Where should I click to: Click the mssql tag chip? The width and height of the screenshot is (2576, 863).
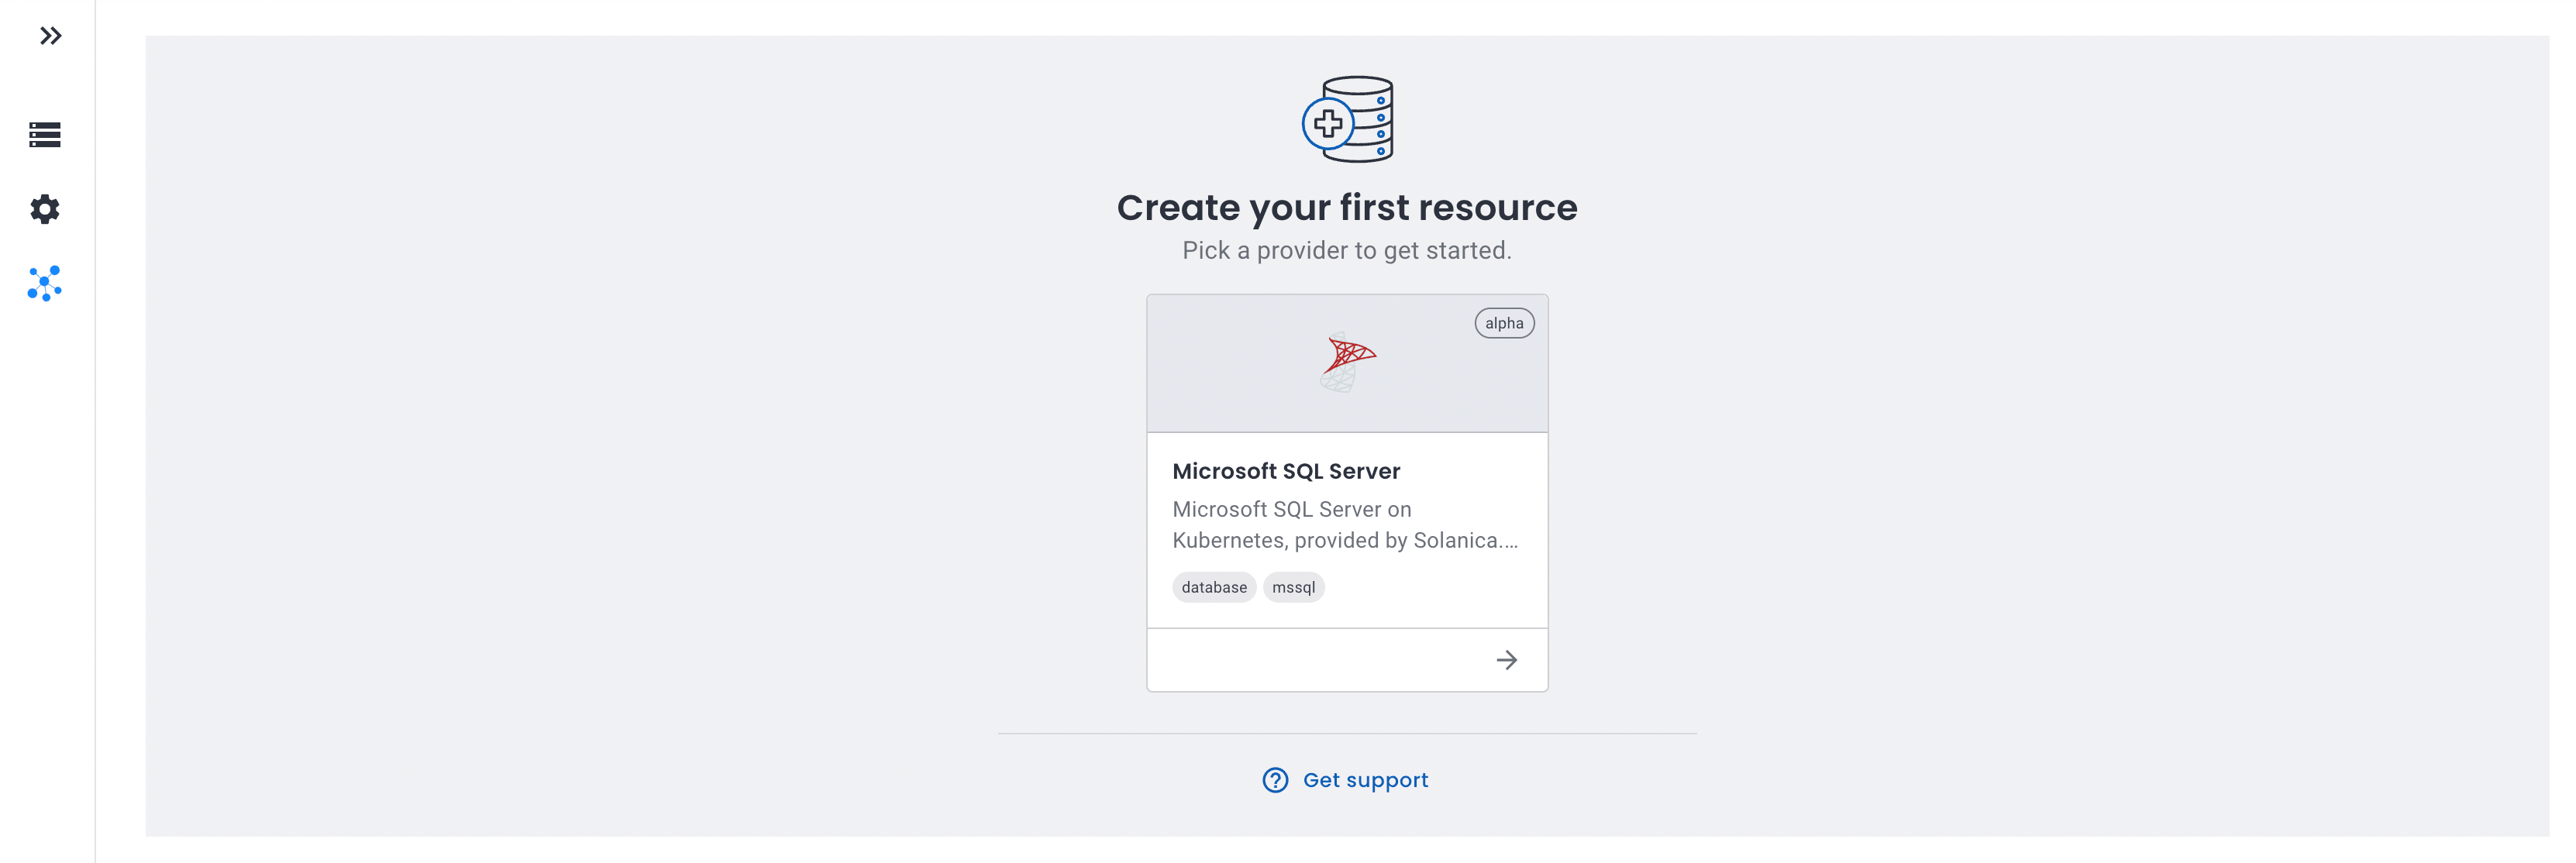(x=1293, y=587)
